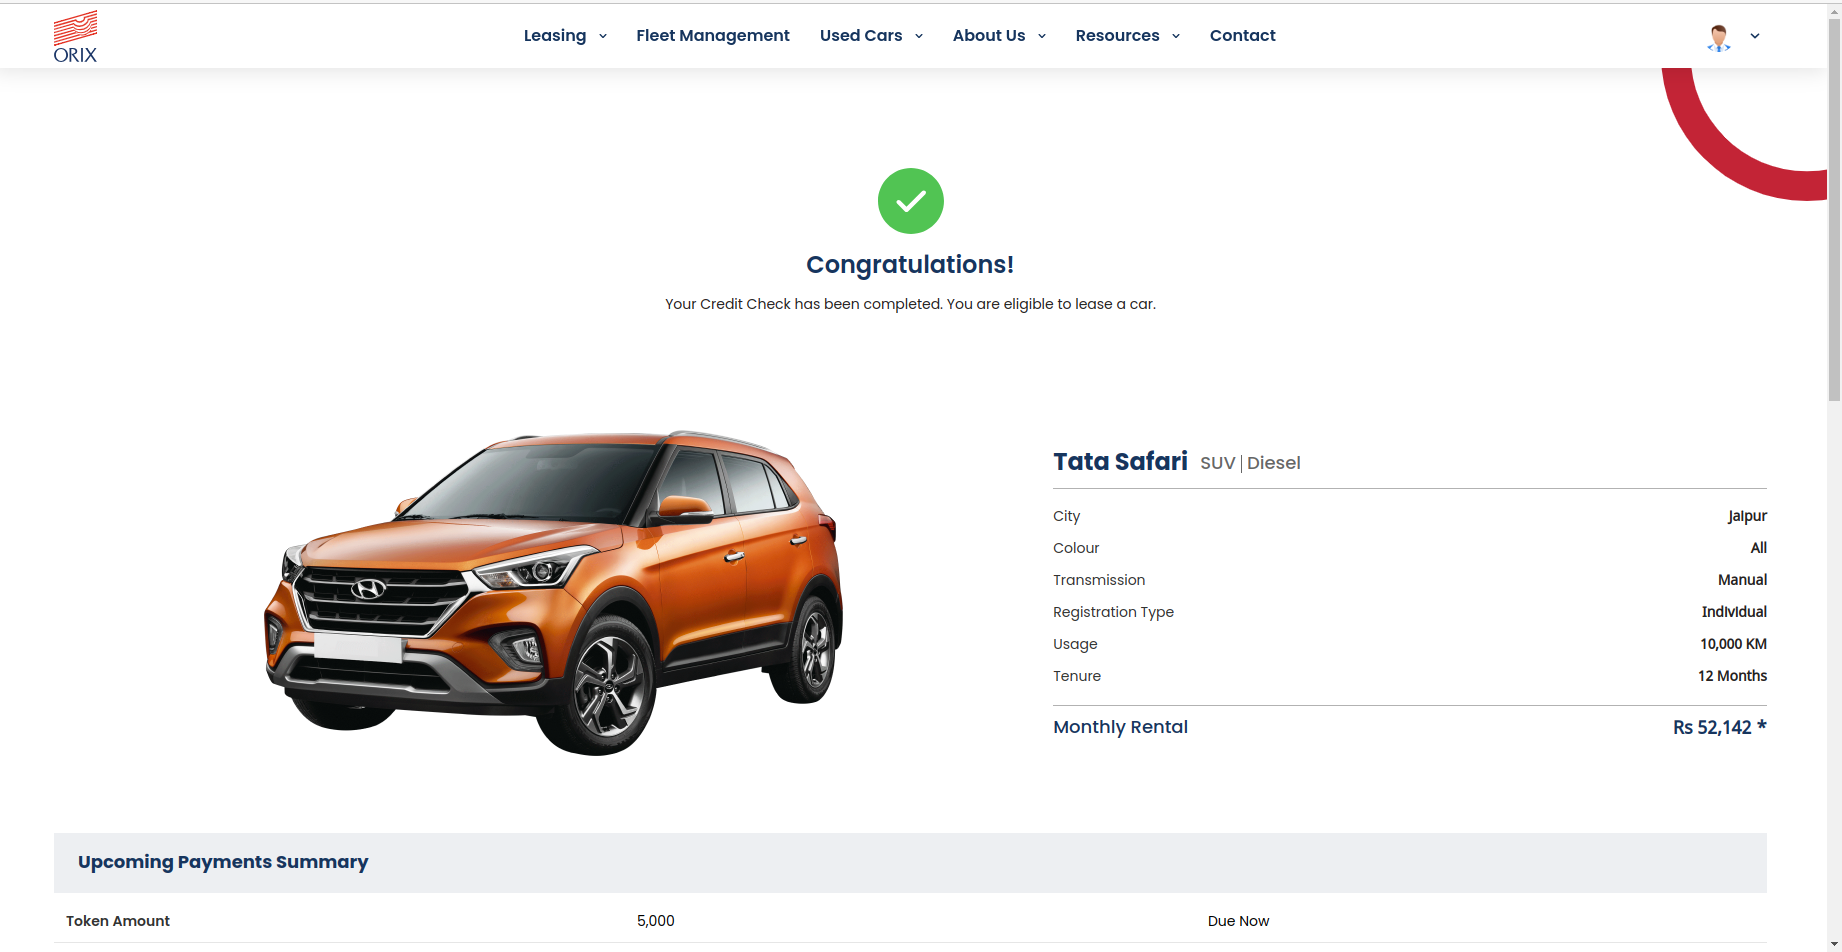Click the Colour label
The width and height of the screenshot is (1842, 952).
point(1076,548)
